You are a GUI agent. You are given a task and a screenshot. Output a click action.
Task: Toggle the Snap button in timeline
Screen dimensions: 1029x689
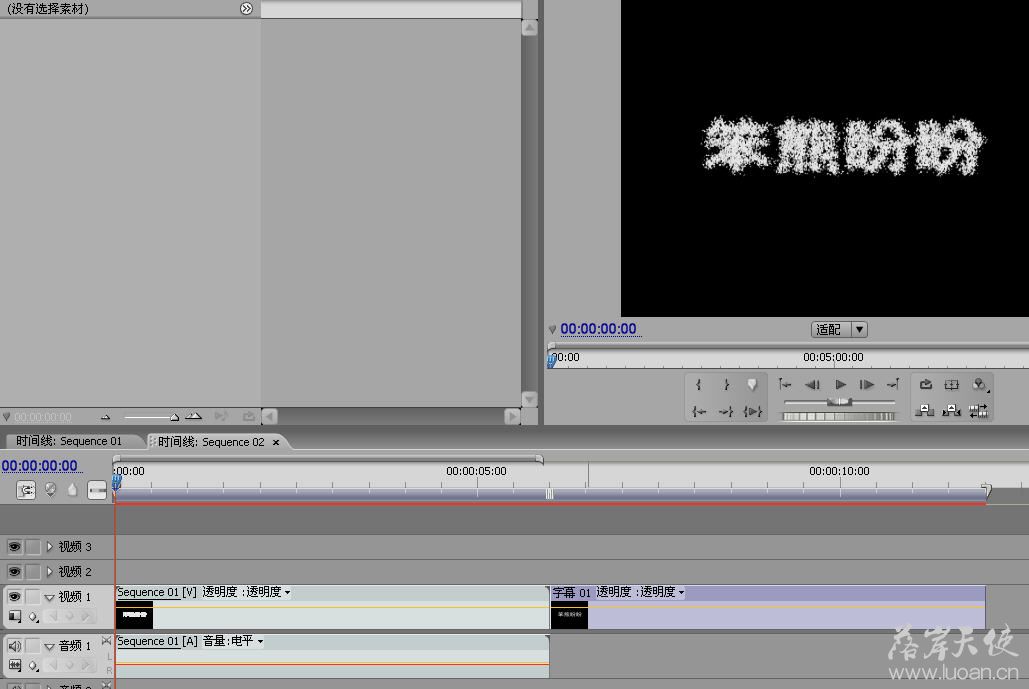pos(26,490)
